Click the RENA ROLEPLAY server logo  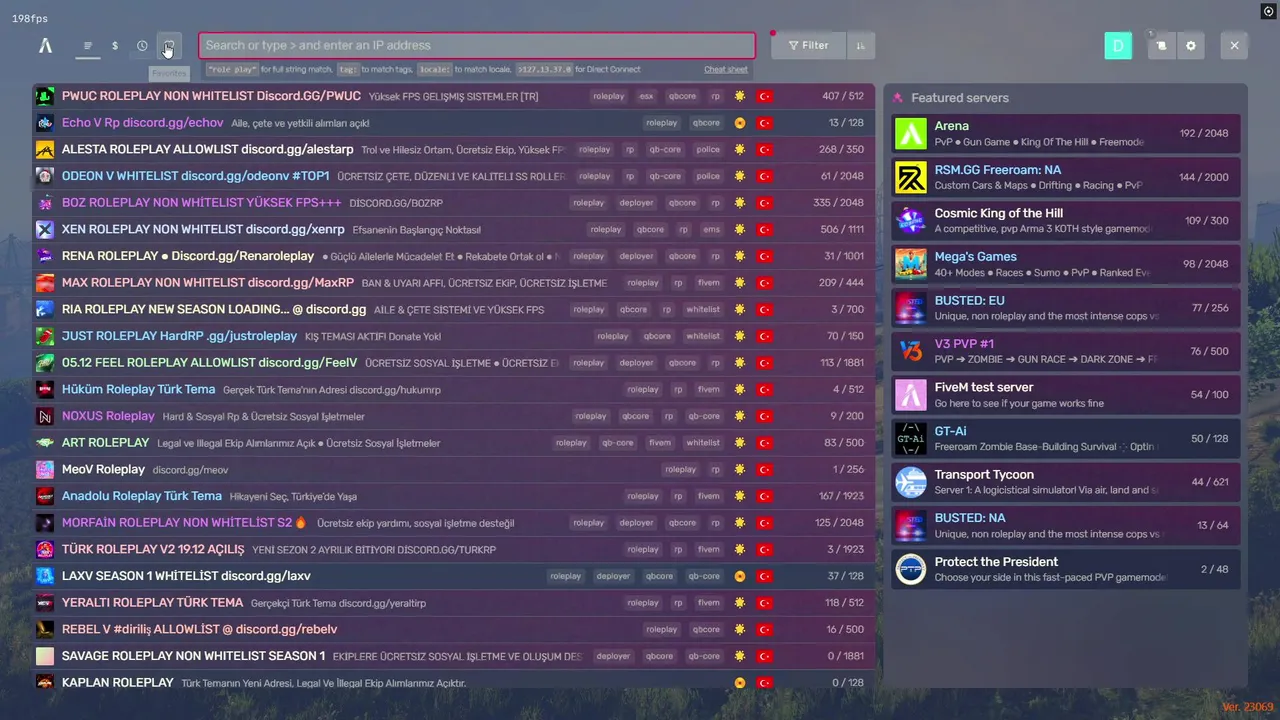45,256
